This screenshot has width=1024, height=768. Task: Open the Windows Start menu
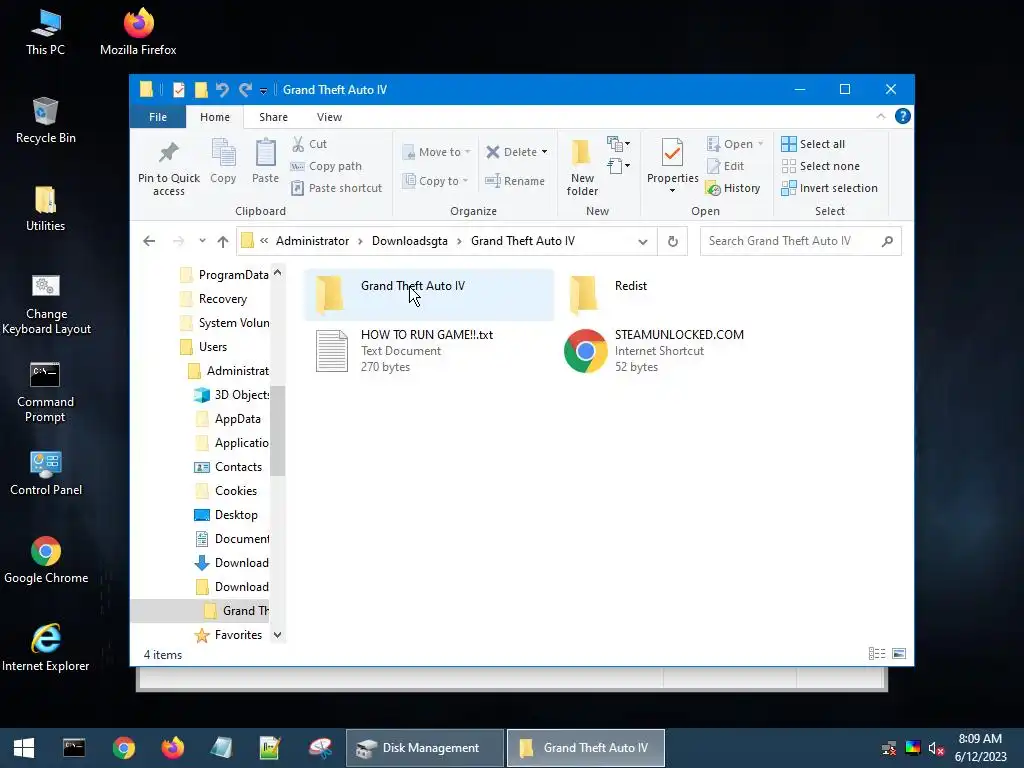[x=24, y=748]
